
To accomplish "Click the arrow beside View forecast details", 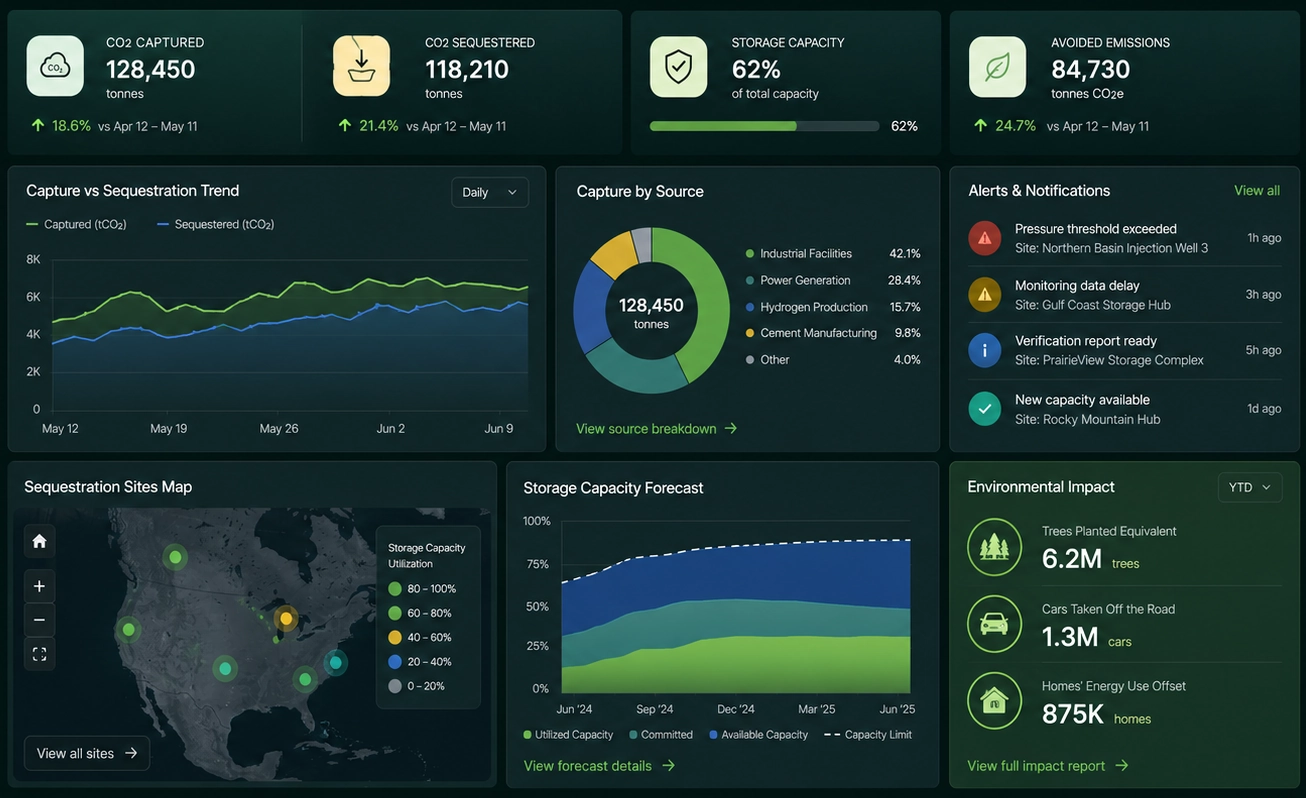I will click(x=668, y=766).
